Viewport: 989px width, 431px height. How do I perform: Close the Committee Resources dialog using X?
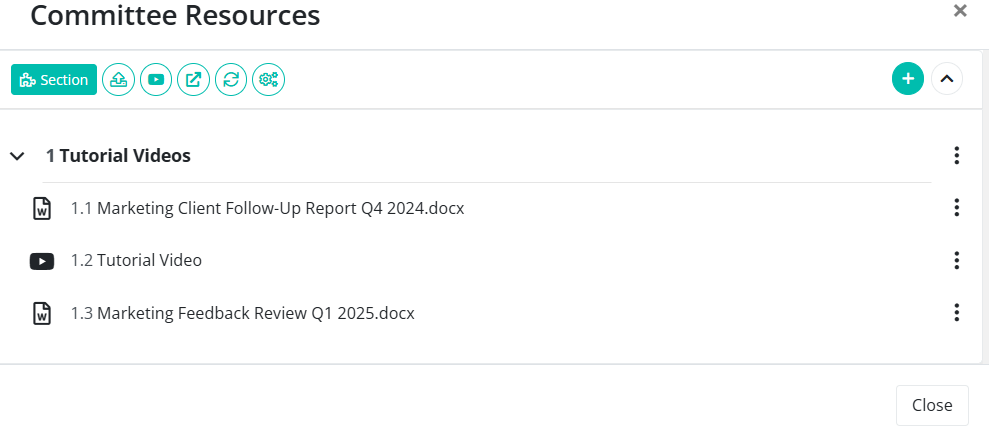click(960, 11)
